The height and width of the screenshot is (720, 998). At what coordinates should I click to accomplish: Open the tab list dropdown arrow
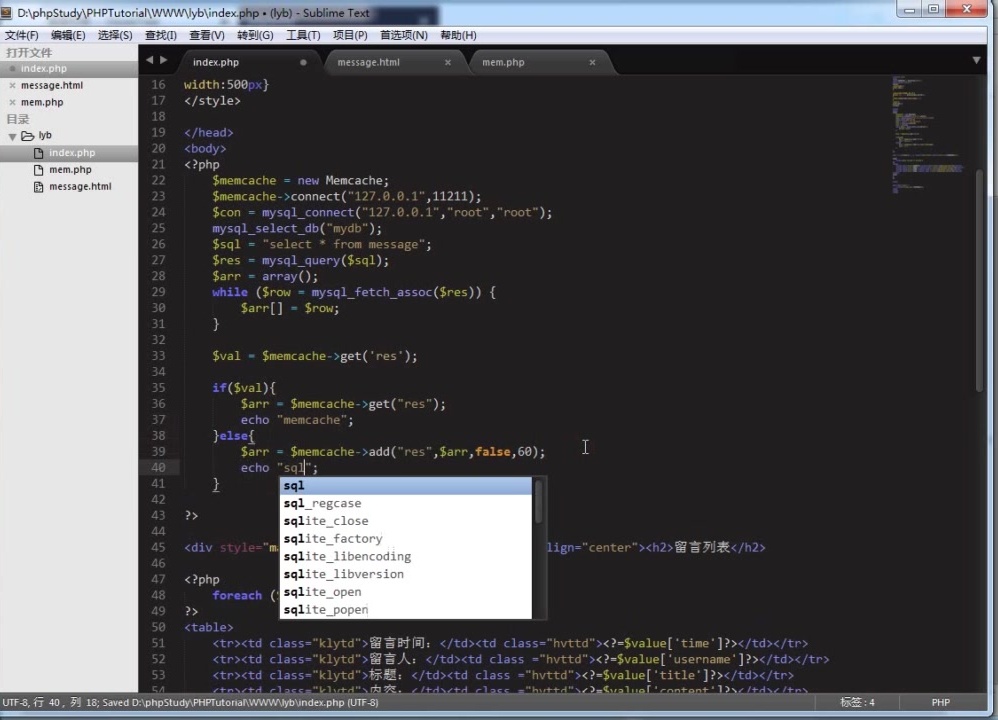[976, 60]
